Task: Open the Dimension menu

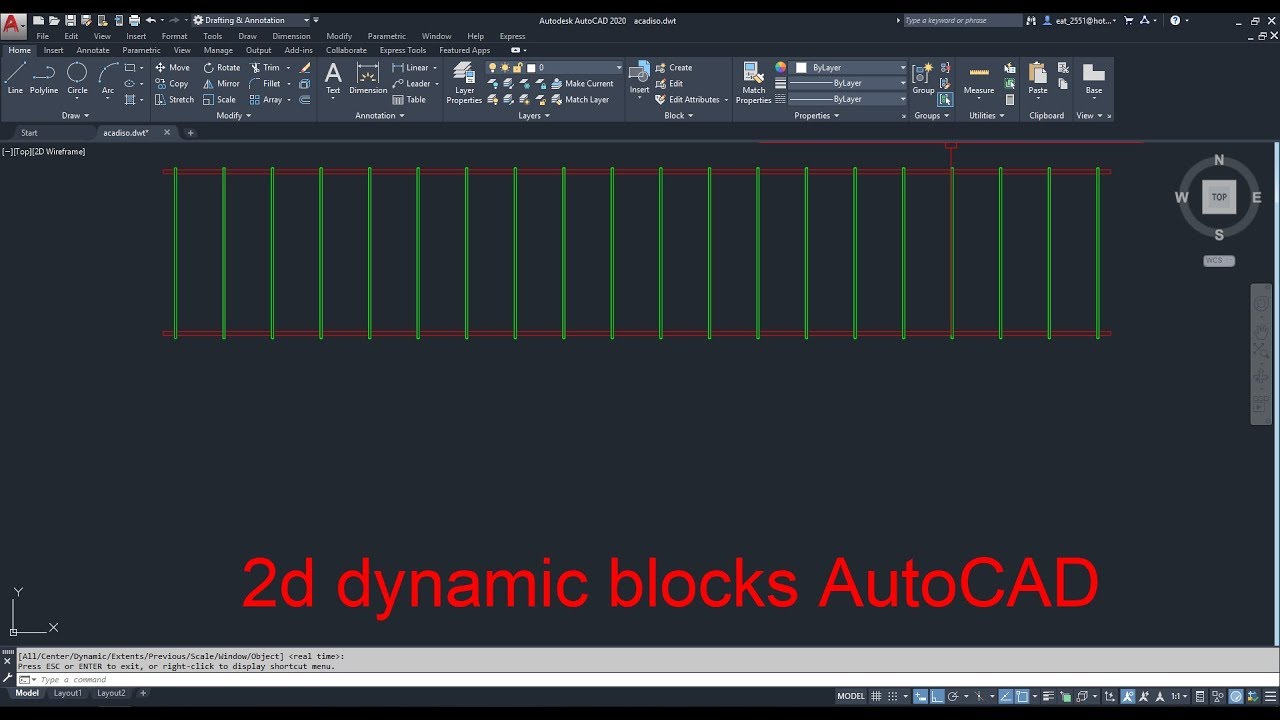Action: click(291, 36)
